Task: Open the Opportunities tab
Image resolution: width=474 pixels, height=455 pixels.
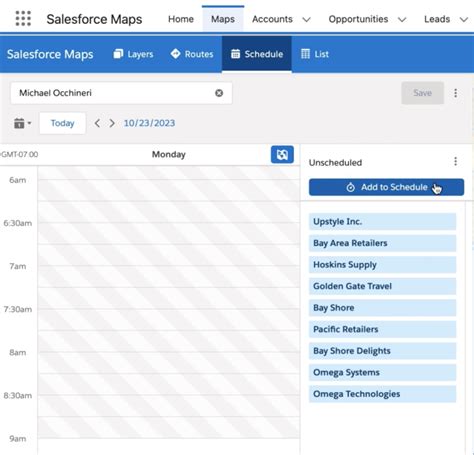Action: tap(358, 19)
